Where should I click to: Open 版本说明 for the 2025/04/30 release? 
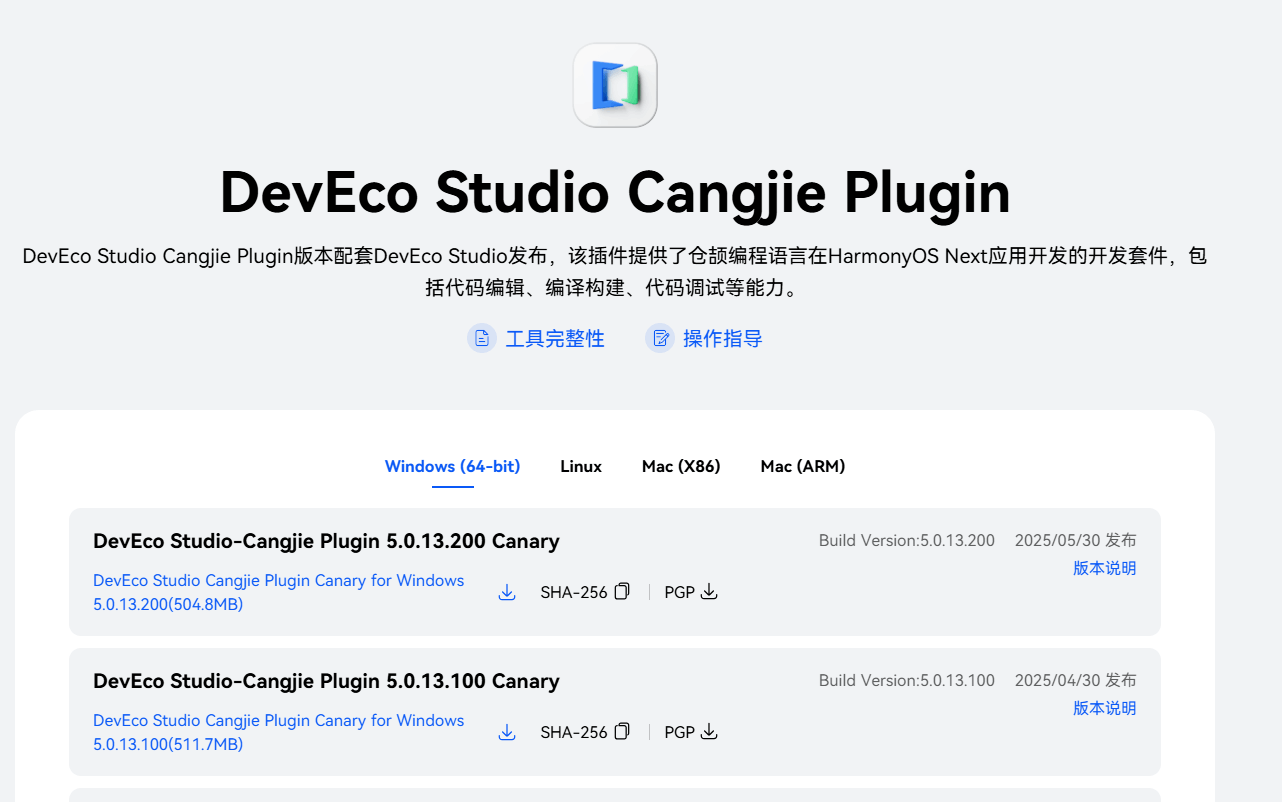[x=1105, y=708]
